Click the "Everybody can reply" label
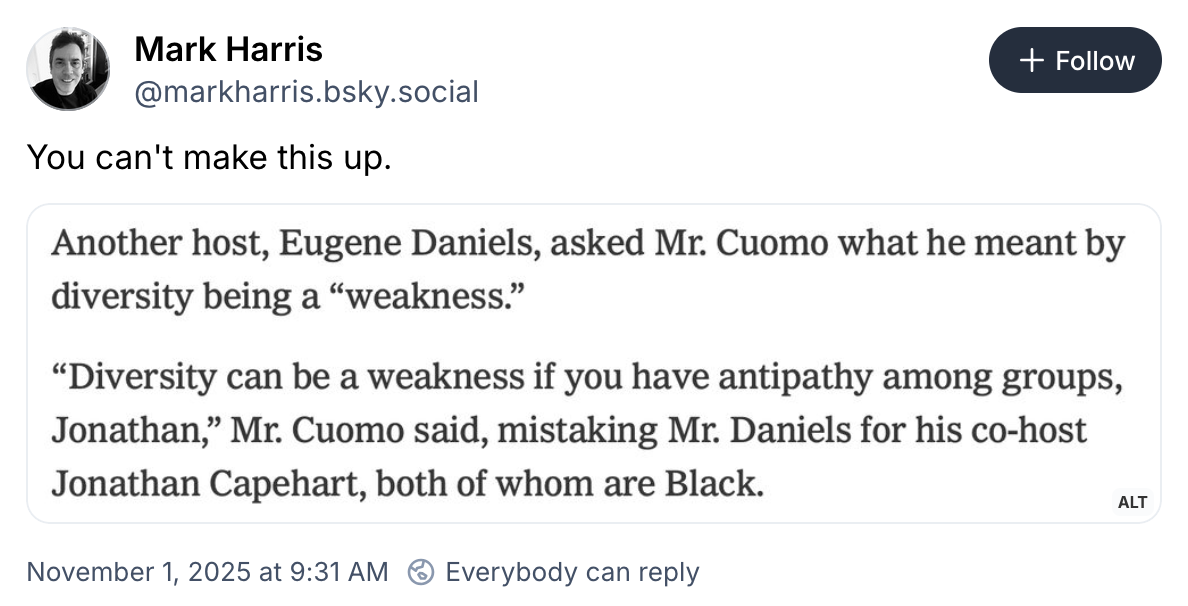This screenshot has width=1188, height=606. tap(571, 572)
